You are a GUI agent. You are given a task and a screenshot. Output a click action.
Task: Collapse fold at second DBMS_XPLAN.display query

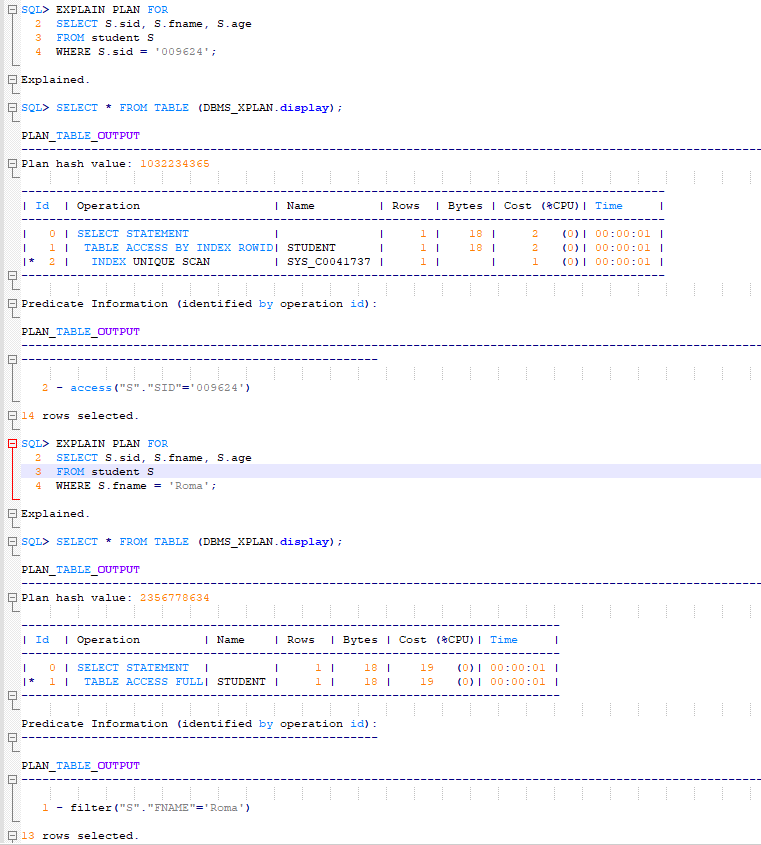[x=12, y=542]
